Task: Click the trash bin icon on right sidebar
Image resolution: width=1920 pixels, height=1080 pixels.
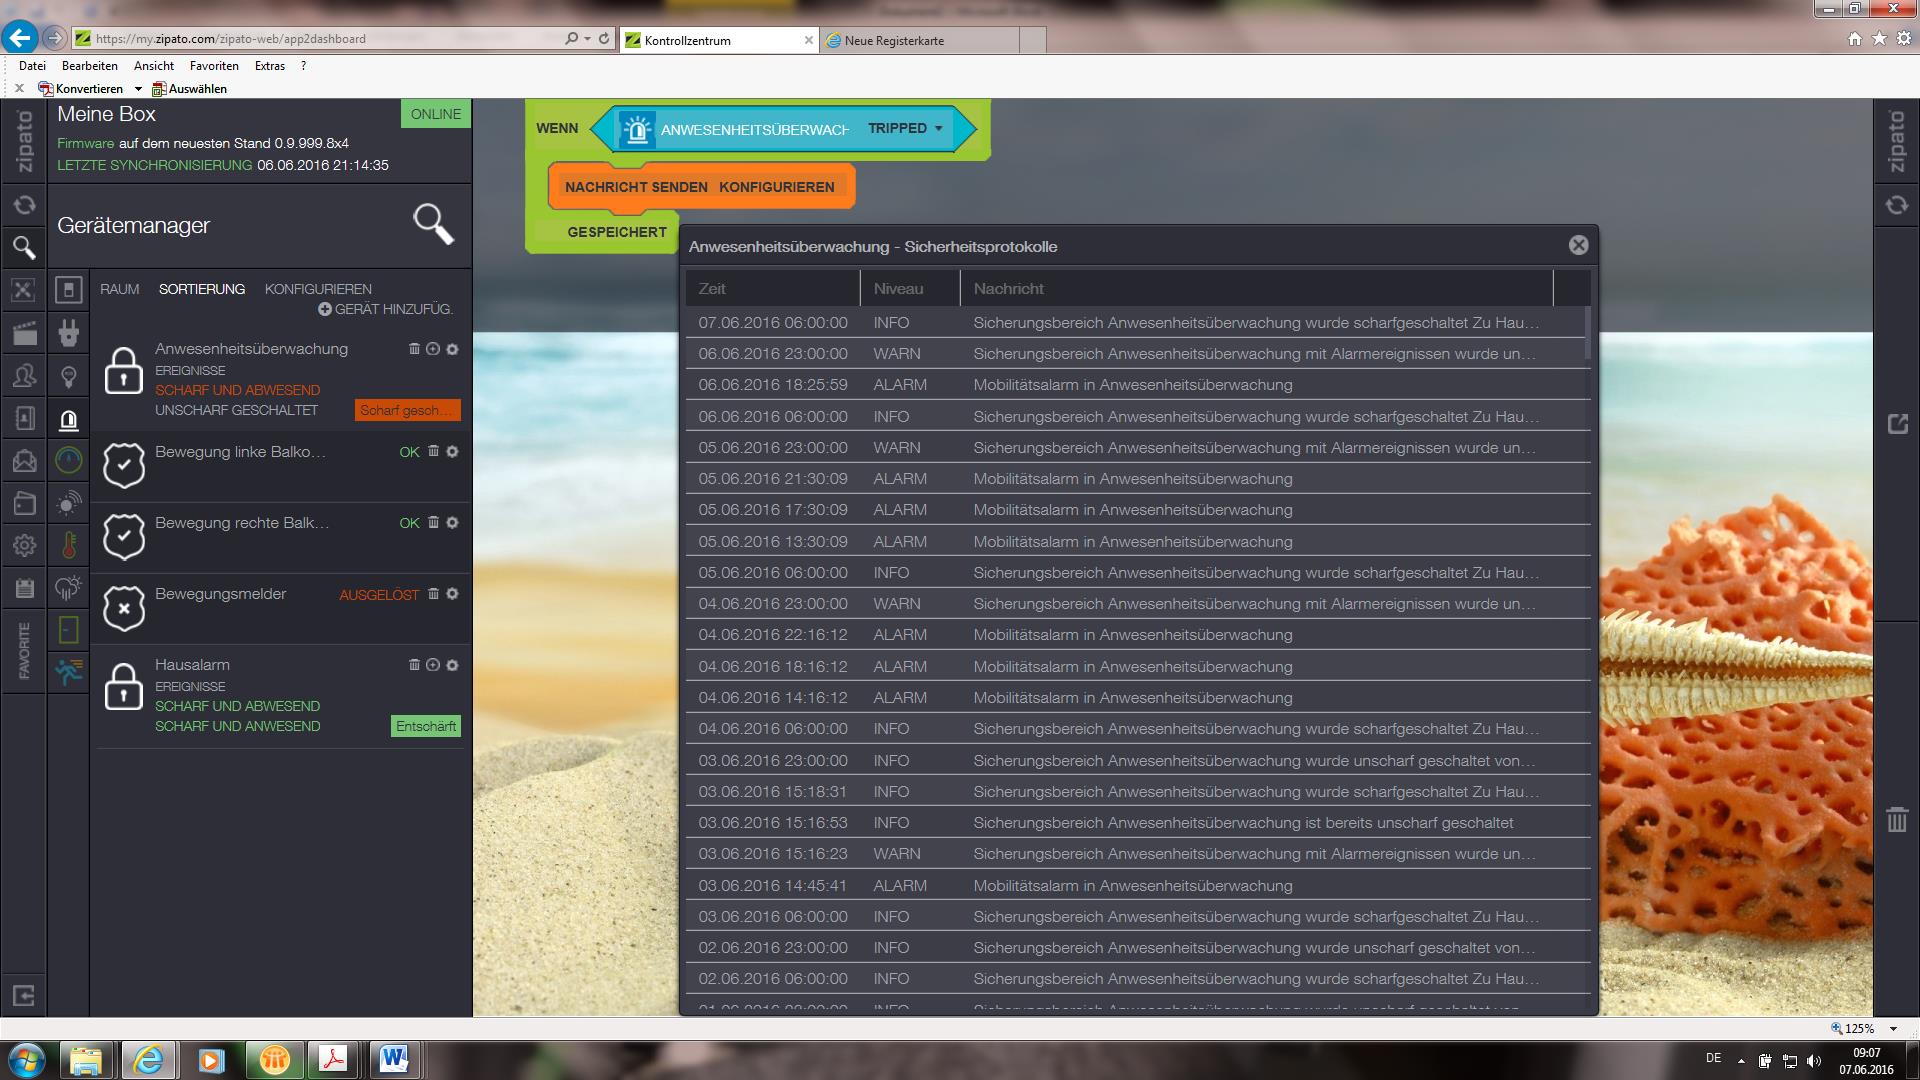Action: pyautogui.click(x=1896, y=820)
